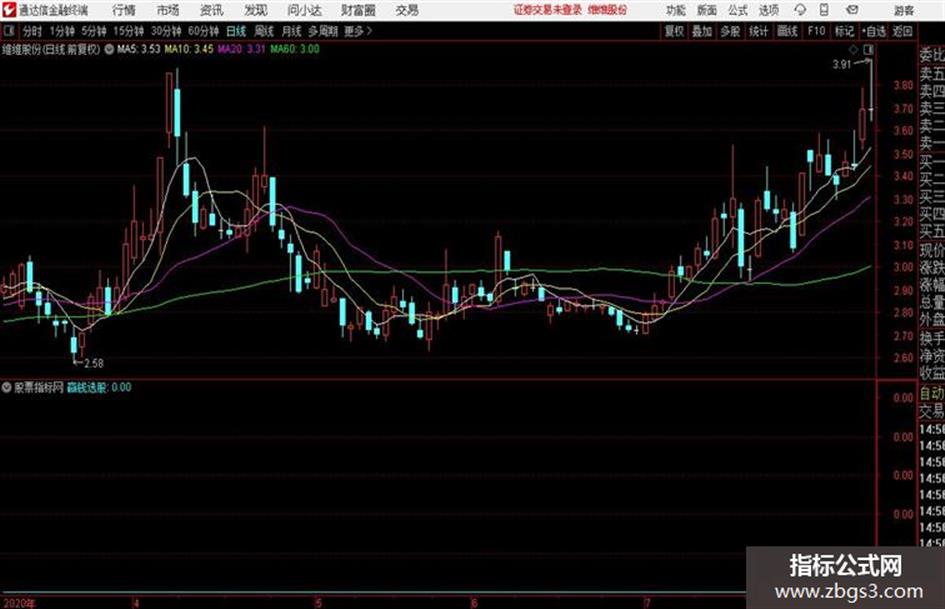
Task: Click the month 4 axis marker
Action: 136,603
